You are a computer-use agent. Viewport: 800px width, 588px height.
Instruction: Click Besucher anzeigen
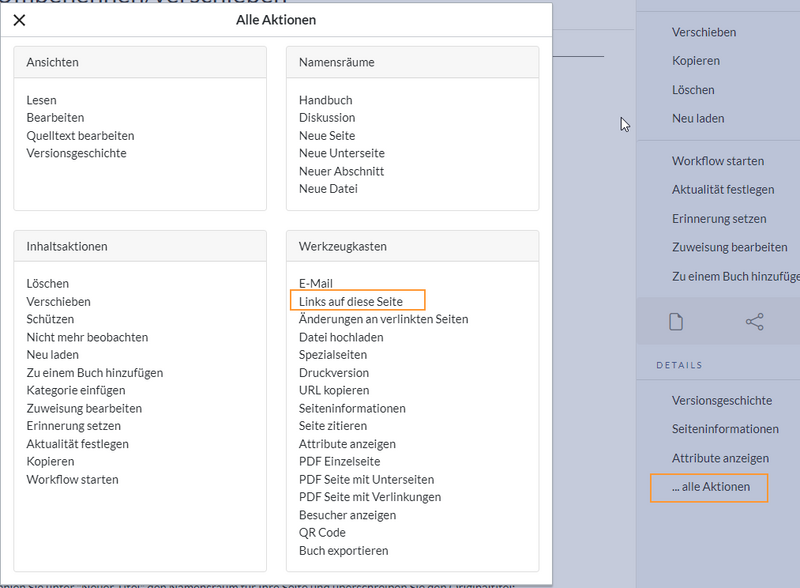pyautogui.click(x=347, y=515)
